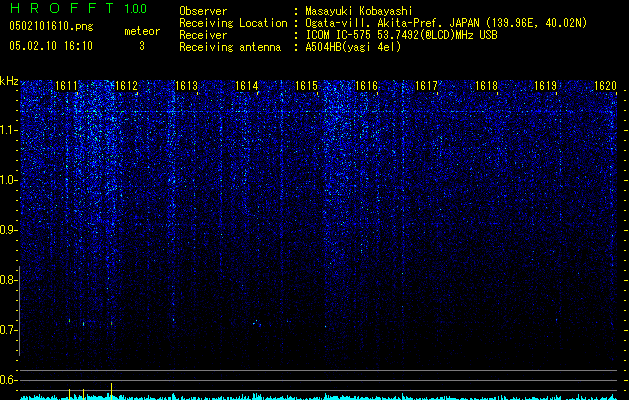The image size is (629, 400).
Task: Click the 1612 time marker
Action: [126, 86]
